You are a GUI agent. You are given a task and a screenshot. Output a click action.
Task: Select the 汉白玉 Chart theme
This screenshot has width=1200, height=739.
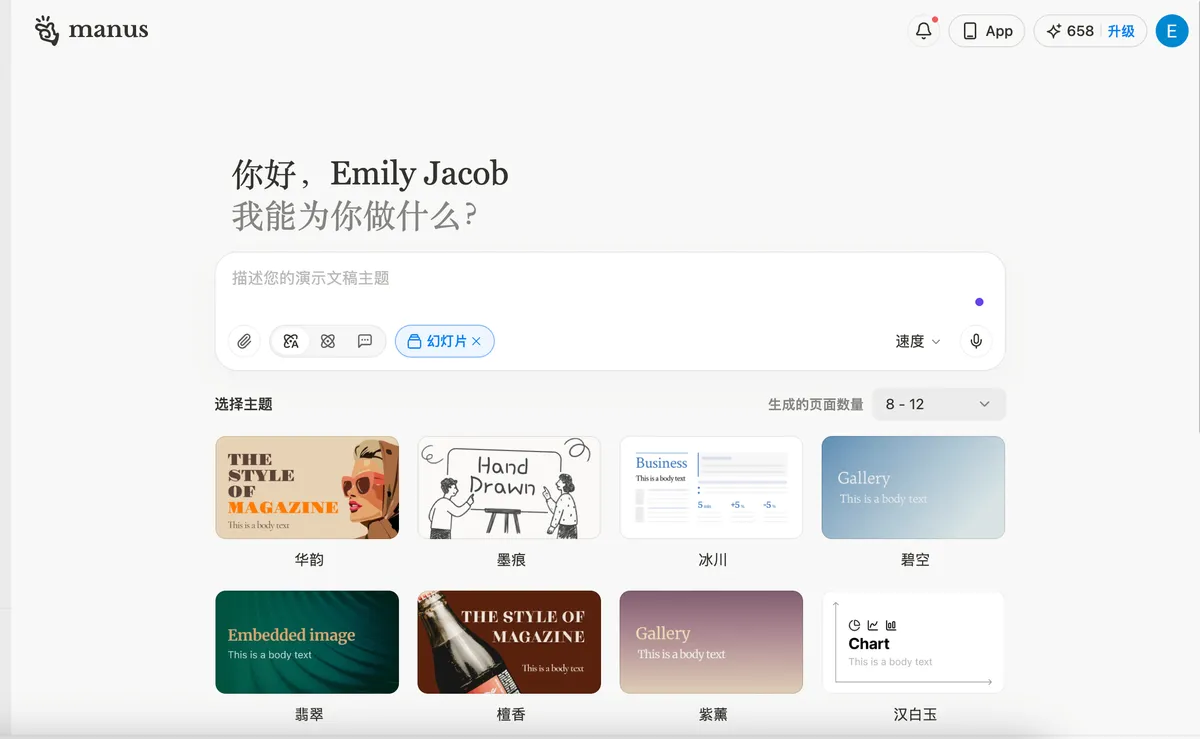click(913, 642)
